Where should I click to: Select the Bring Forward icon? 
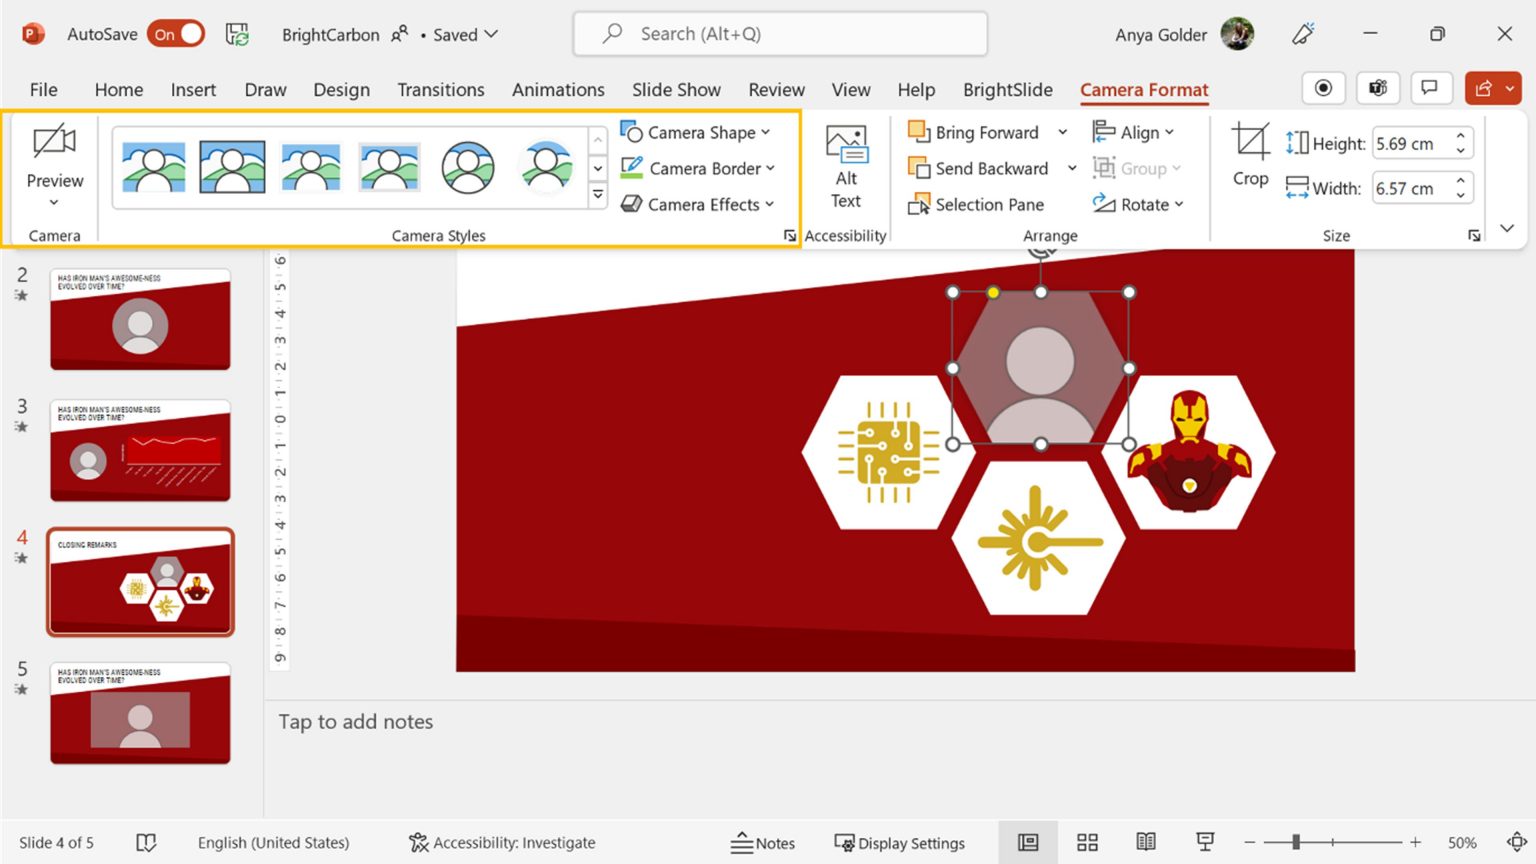[918, 132]
